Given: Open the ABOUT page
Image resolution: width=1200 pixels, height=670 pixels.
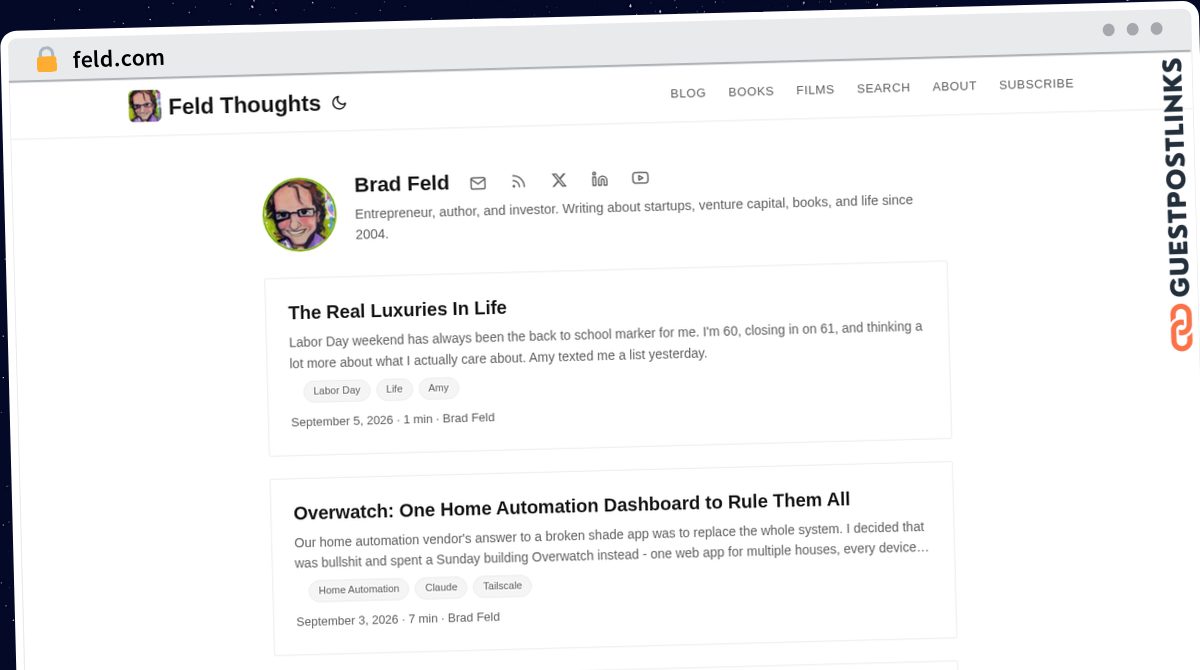Looking at the screenshot, I should click(954, 86).
